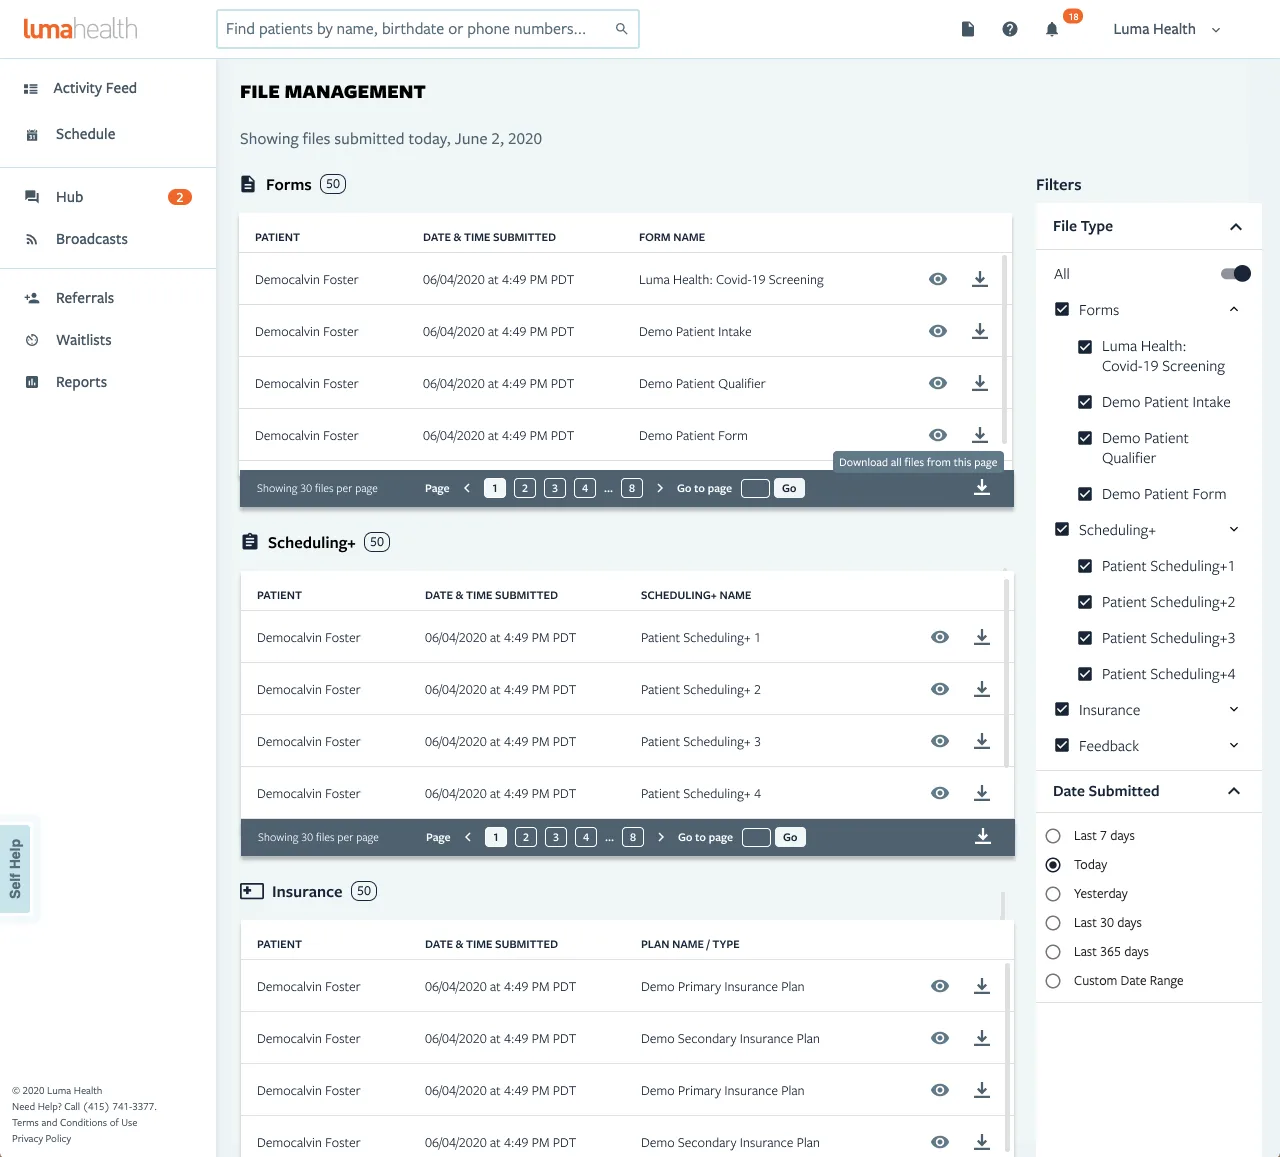Collapse the File Type filter section
The height and width of the screenshot is (1157, 1280).
tap(1236, 227)
